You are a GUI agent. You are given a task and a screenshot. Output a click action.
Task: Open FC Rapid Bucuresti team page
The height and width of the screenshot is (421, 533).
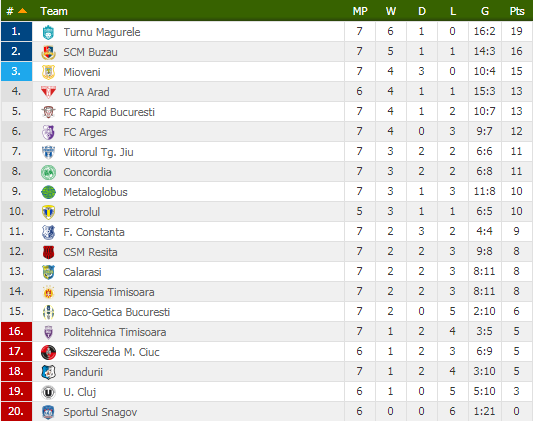(109, 112)
